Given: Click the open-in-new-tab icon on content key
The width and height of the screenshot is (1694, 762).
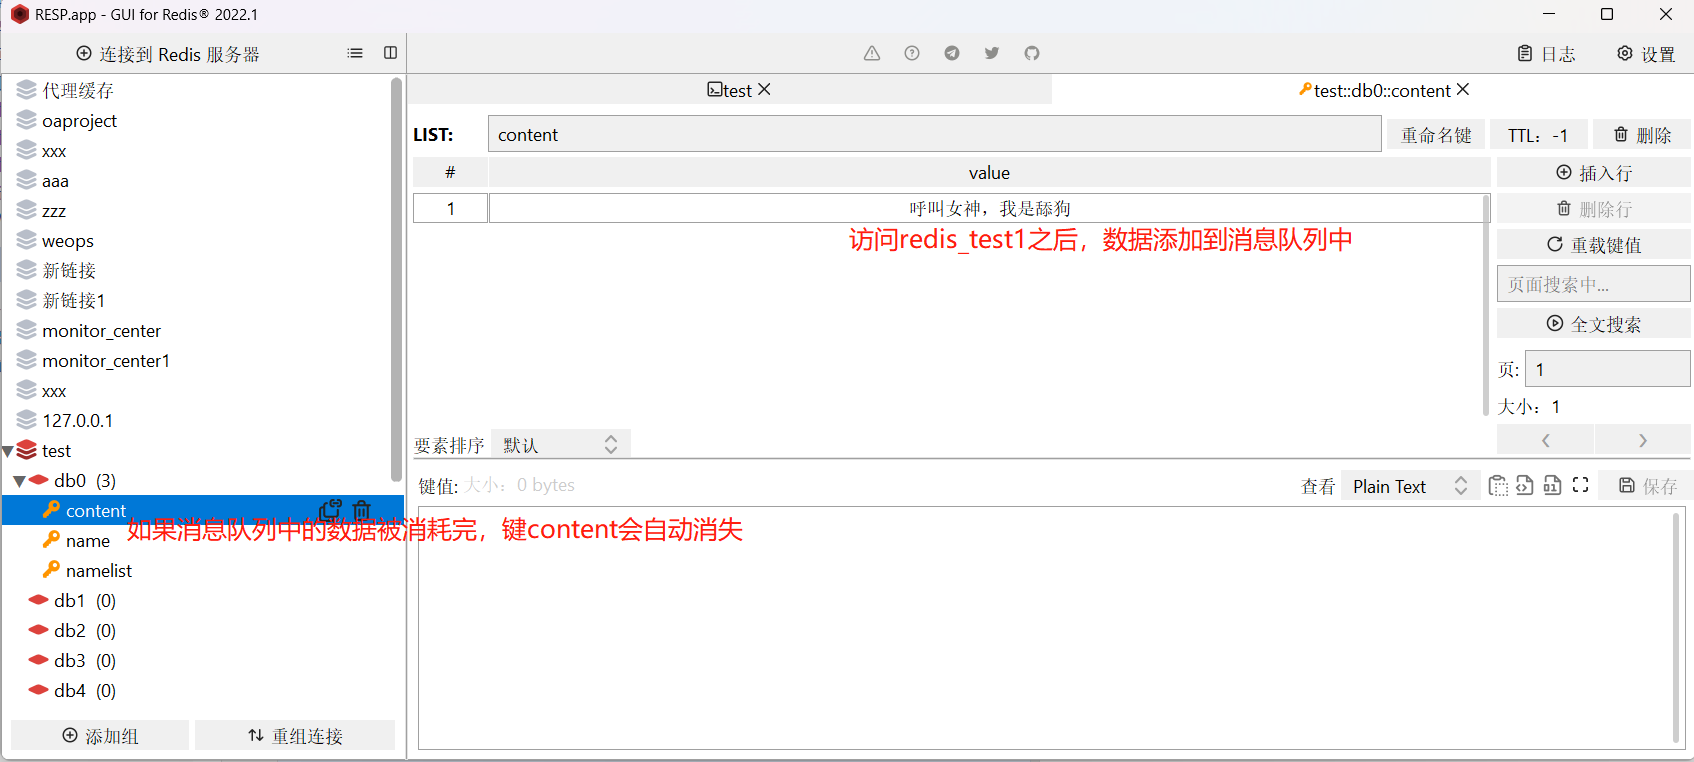Looking at the screenshot, I should [330, 510].
